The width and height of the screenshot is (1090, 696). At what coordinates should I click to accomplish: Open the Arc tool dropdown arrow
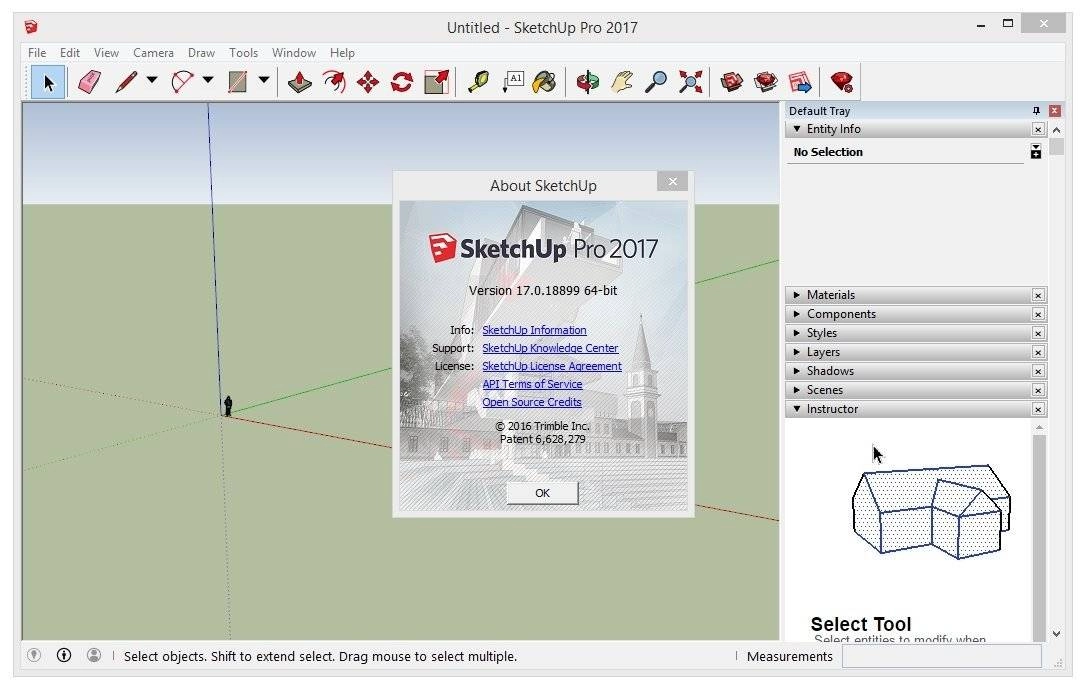pyautogui.click(x=208, y=80)
